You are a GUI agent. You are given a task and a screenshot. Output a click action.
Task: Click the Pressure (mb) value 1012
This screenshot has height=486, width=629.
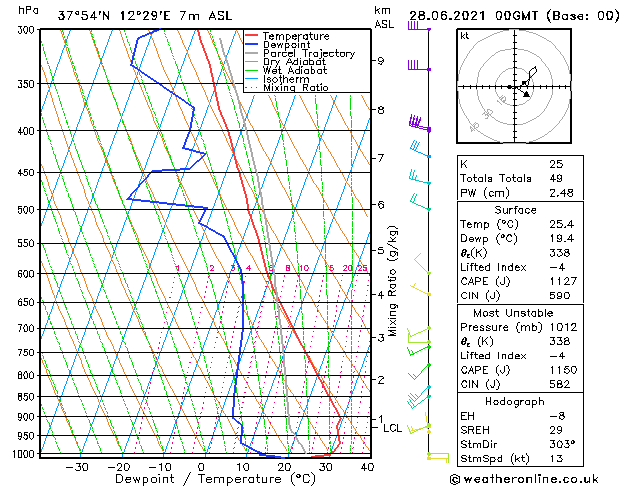click(563, 327)
